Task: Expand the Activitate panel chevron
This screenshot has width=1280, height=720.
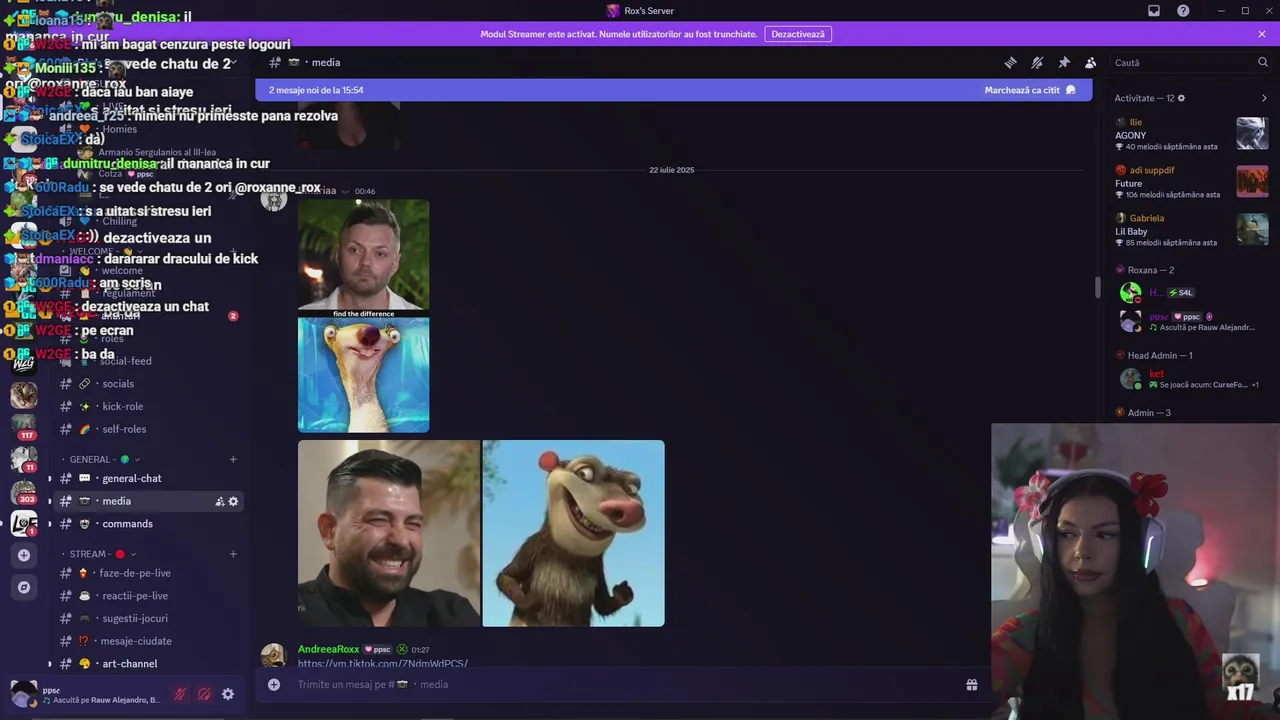Action: click(1264, 98)
